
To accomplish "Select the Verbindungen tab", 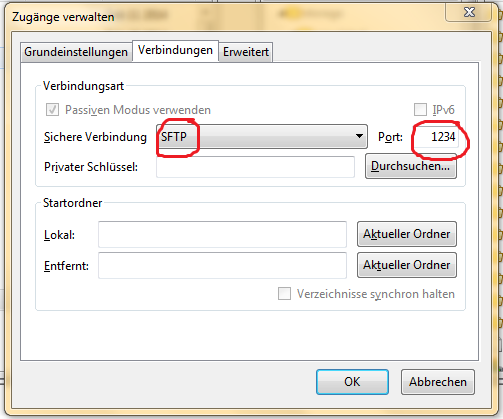I will click(175, 51).
